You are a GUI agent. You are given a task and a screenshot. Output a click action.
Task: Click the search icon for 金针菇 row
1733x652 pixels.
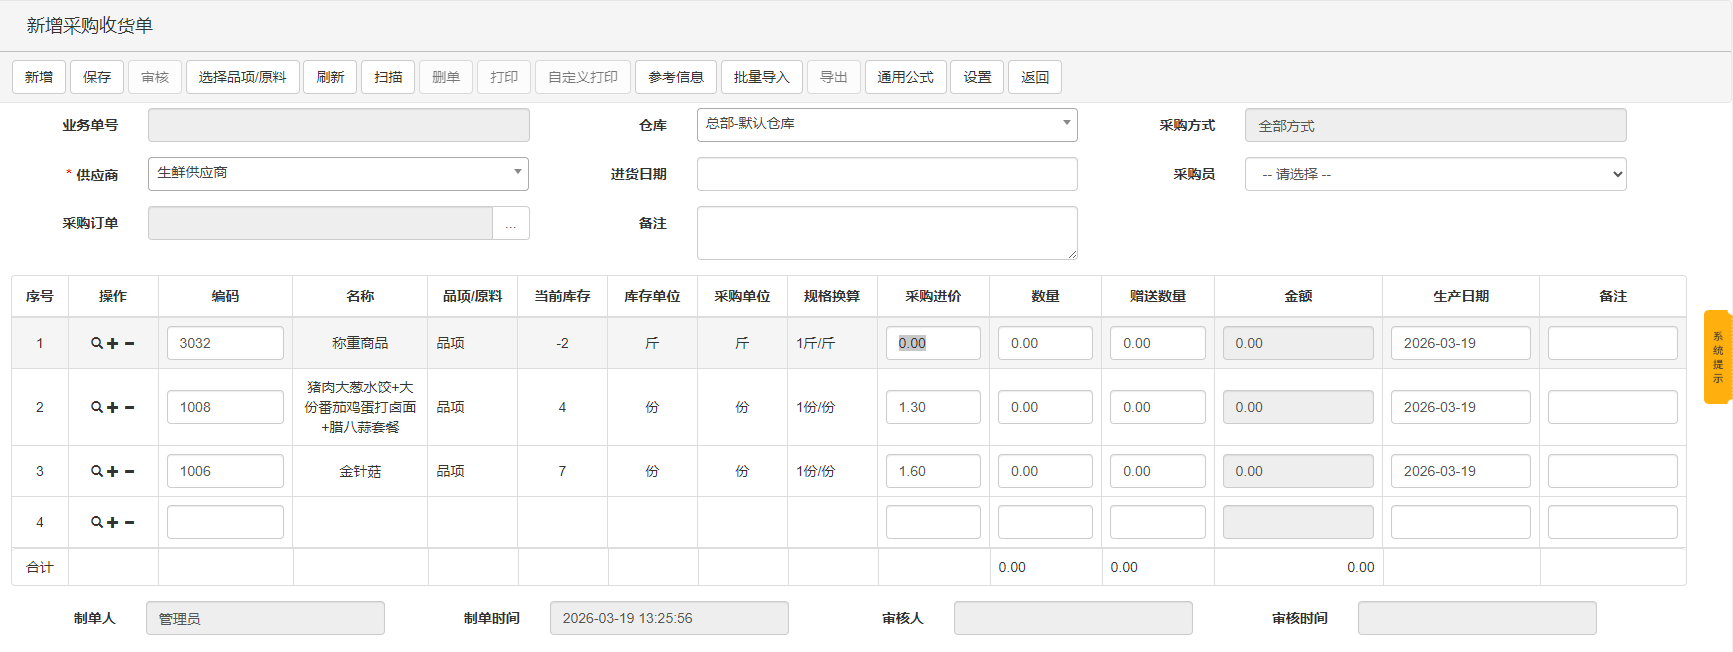point(97,471)
